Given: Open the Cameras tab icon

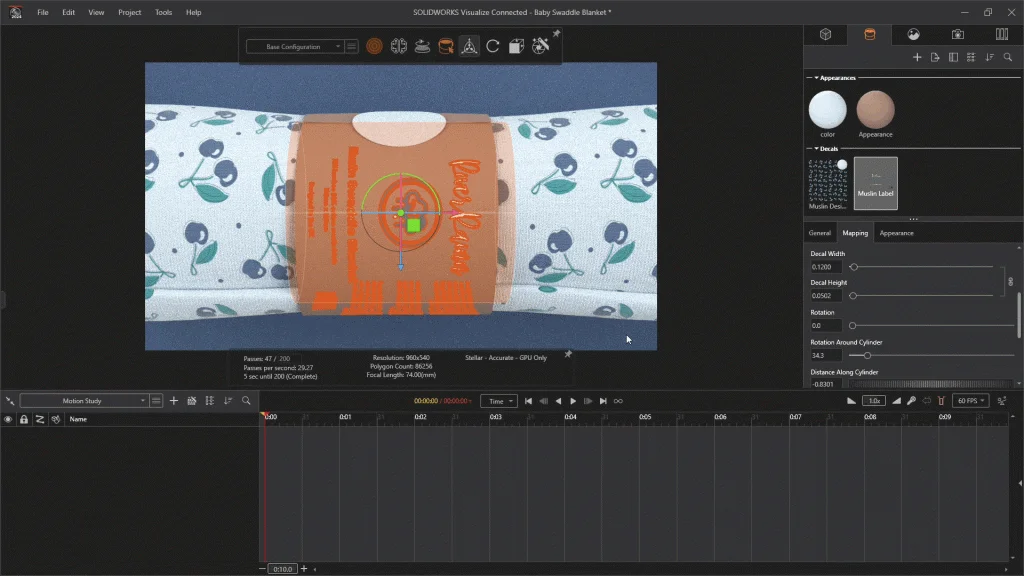Looking at the screenshot, I should tap(958, 34).
